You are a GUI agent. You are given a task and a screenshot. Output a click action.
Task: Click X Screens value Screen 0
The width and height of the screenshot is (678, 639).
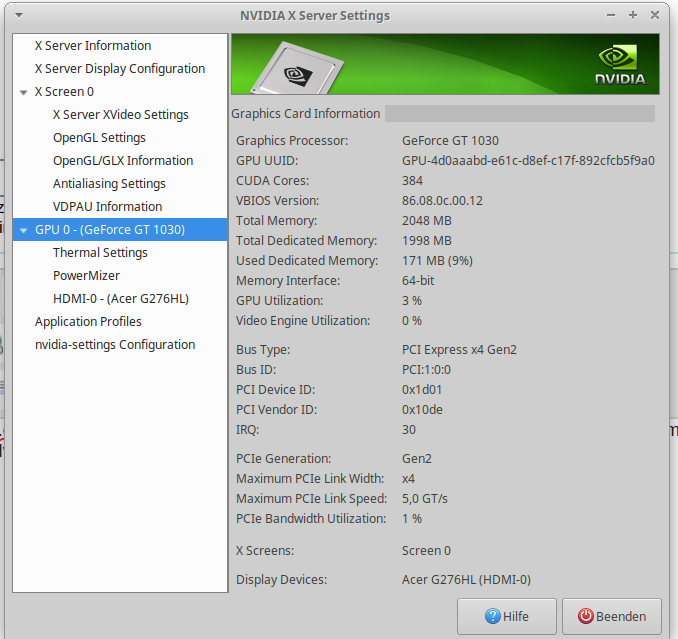click(x=426, y=550)
